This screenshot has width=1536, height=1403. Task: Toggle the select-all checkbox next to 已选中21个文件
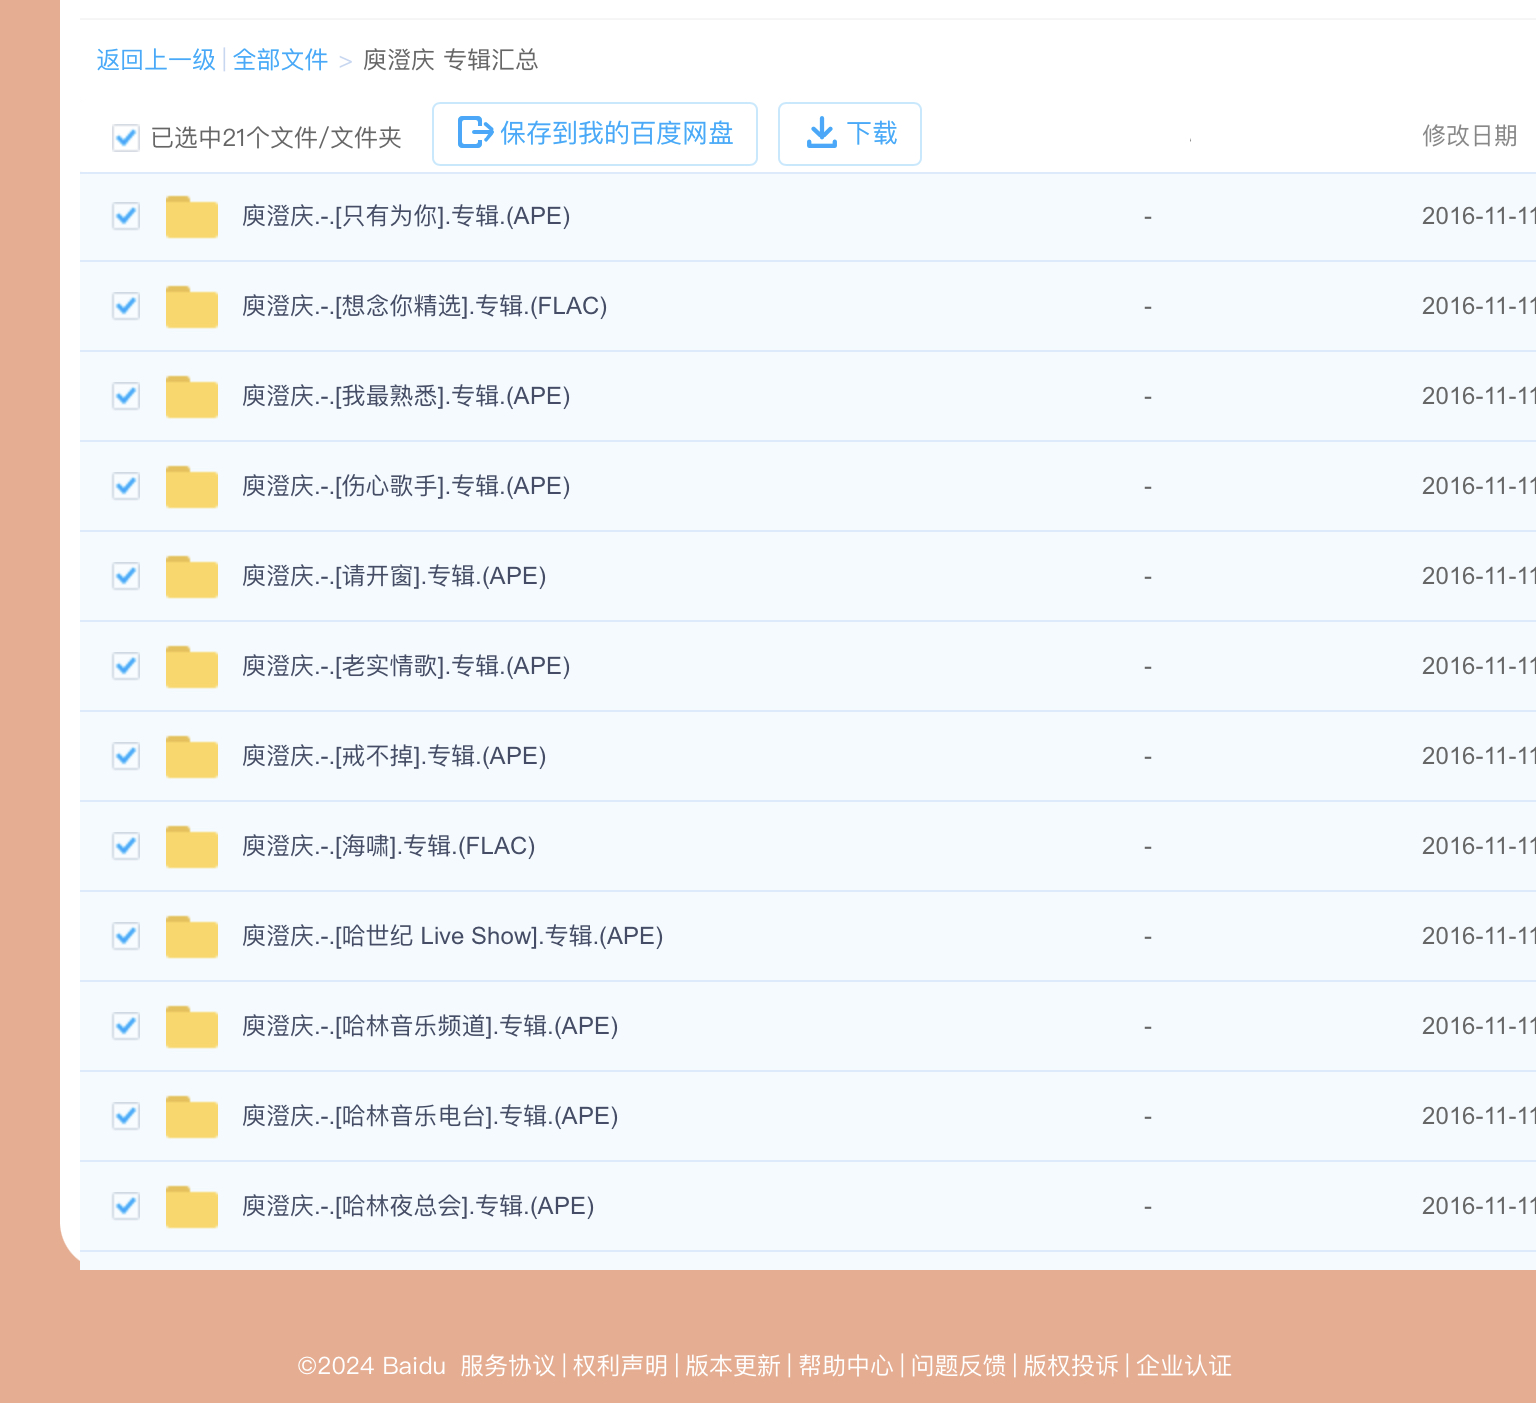(126, 137)
